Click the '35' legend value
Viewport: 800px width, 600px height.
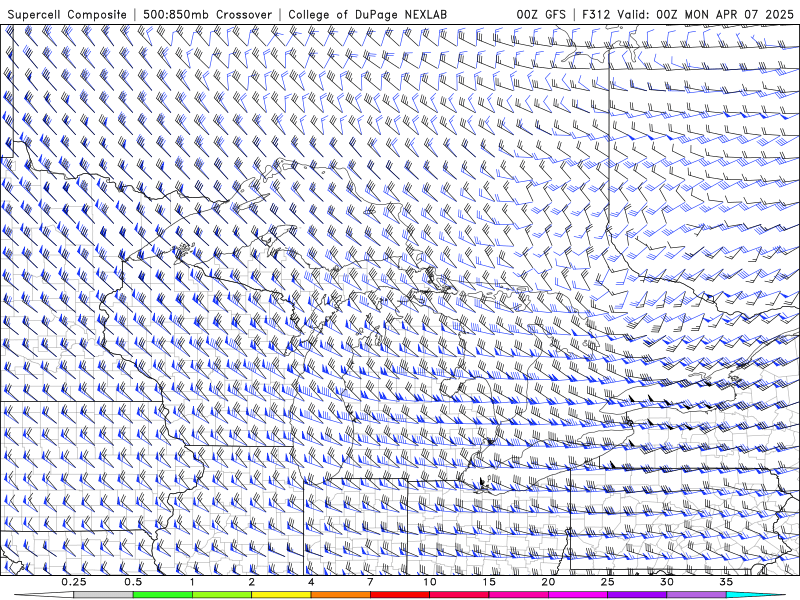point(727,582)
